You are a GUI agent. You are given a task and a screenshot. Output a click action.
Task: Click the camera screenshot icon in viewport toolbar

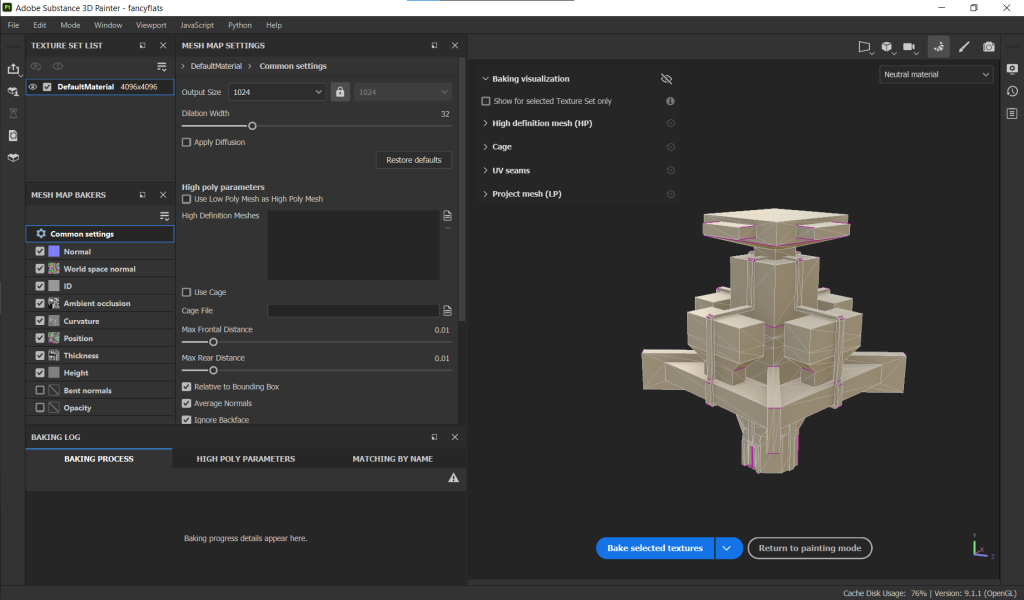pyautogui.click(x=989, y=47)
